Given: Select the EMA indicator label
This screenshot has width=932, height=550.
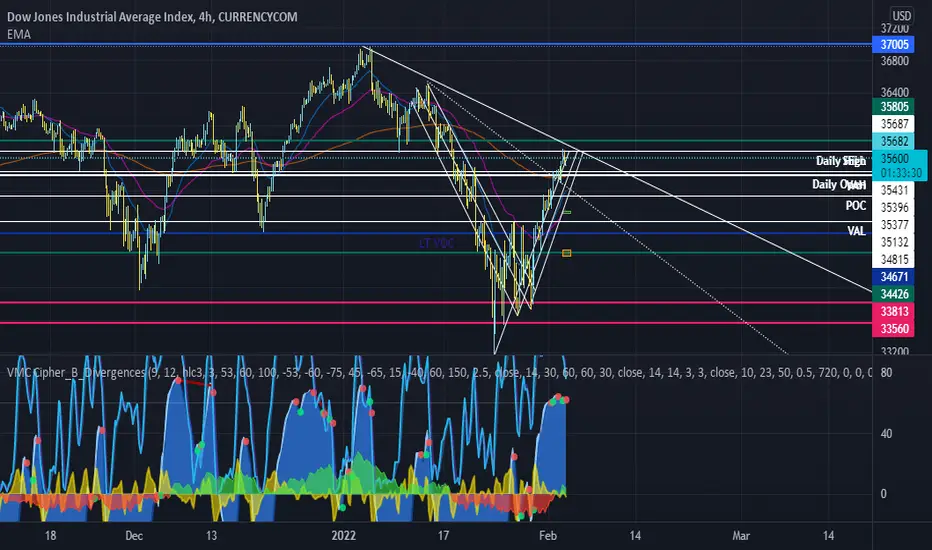Looking at the screenshot, I should tap(19, 34).
